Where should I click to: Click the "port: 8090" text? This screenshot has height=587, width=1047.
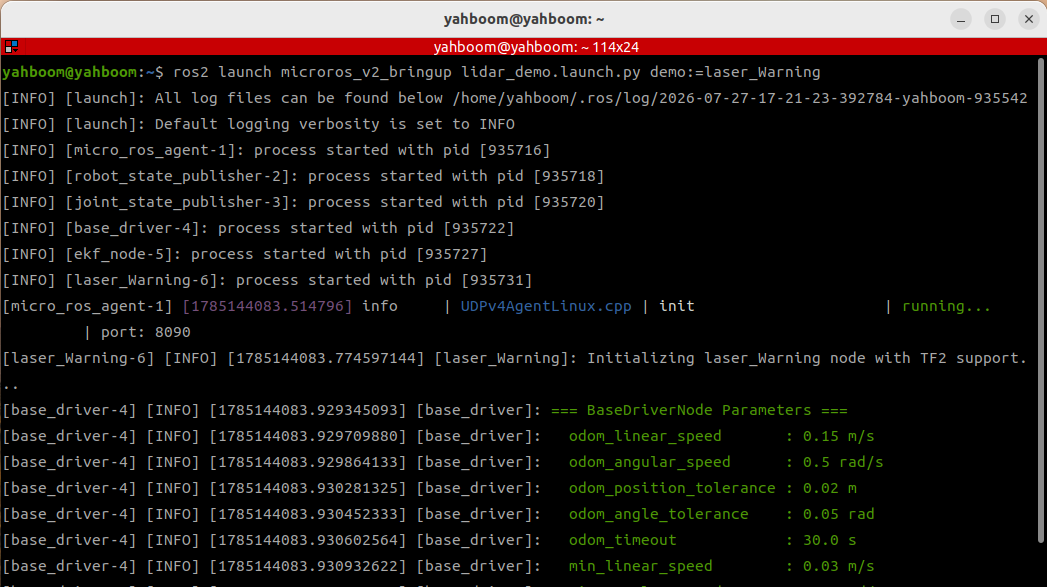point(146,333)
